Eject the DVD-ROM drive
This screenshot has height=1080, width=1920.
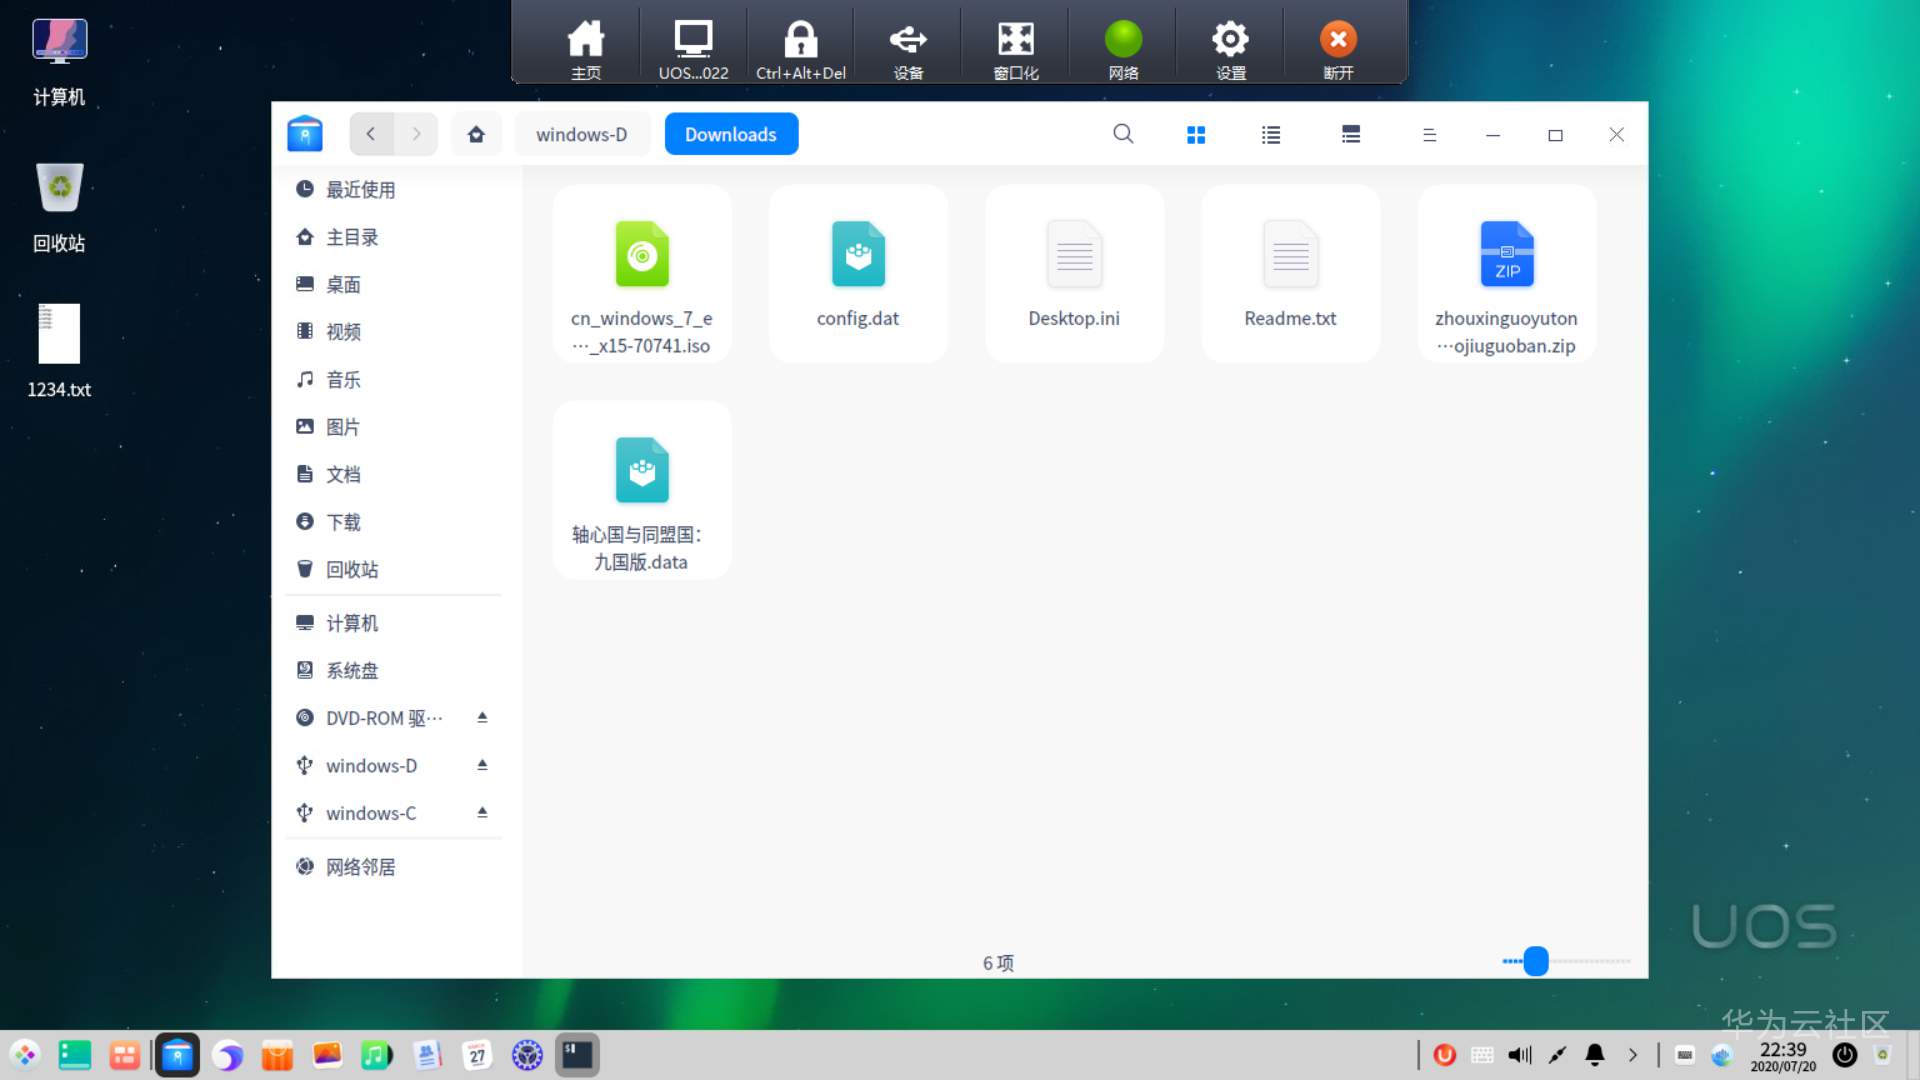[x=482, y=717]
